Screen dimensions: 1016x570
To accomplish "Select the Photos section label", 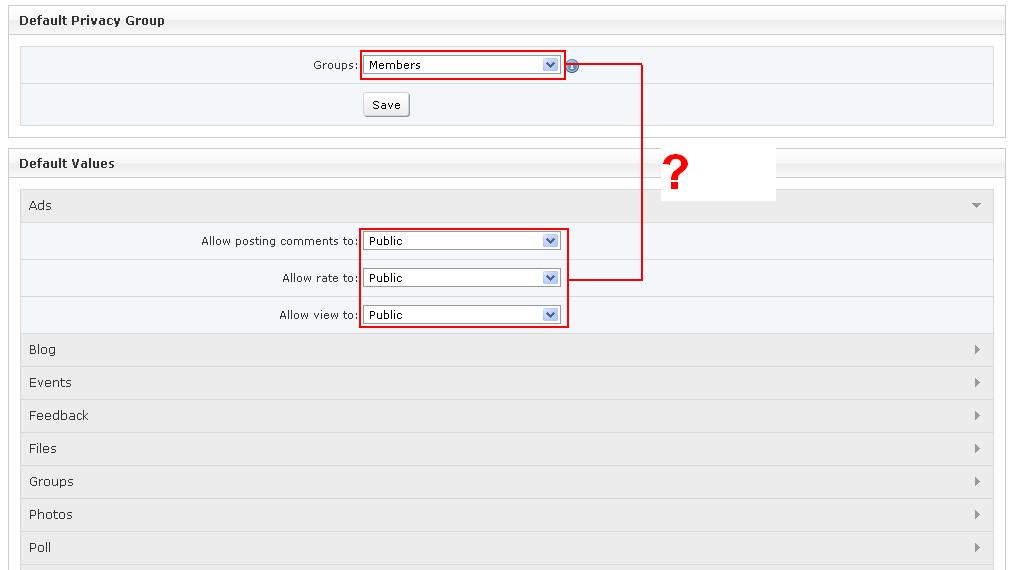I will pos(51,515).
